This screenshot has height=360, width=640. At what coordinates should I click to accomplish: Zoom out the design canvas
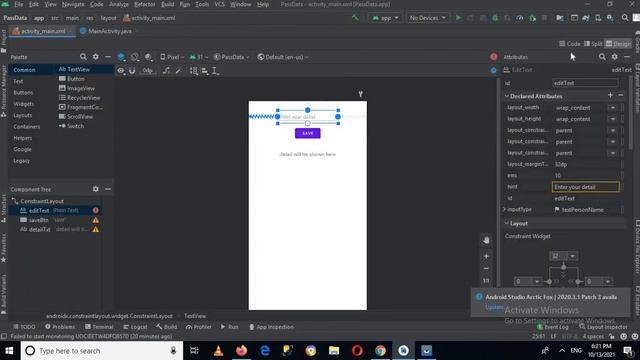coord(486,269)
